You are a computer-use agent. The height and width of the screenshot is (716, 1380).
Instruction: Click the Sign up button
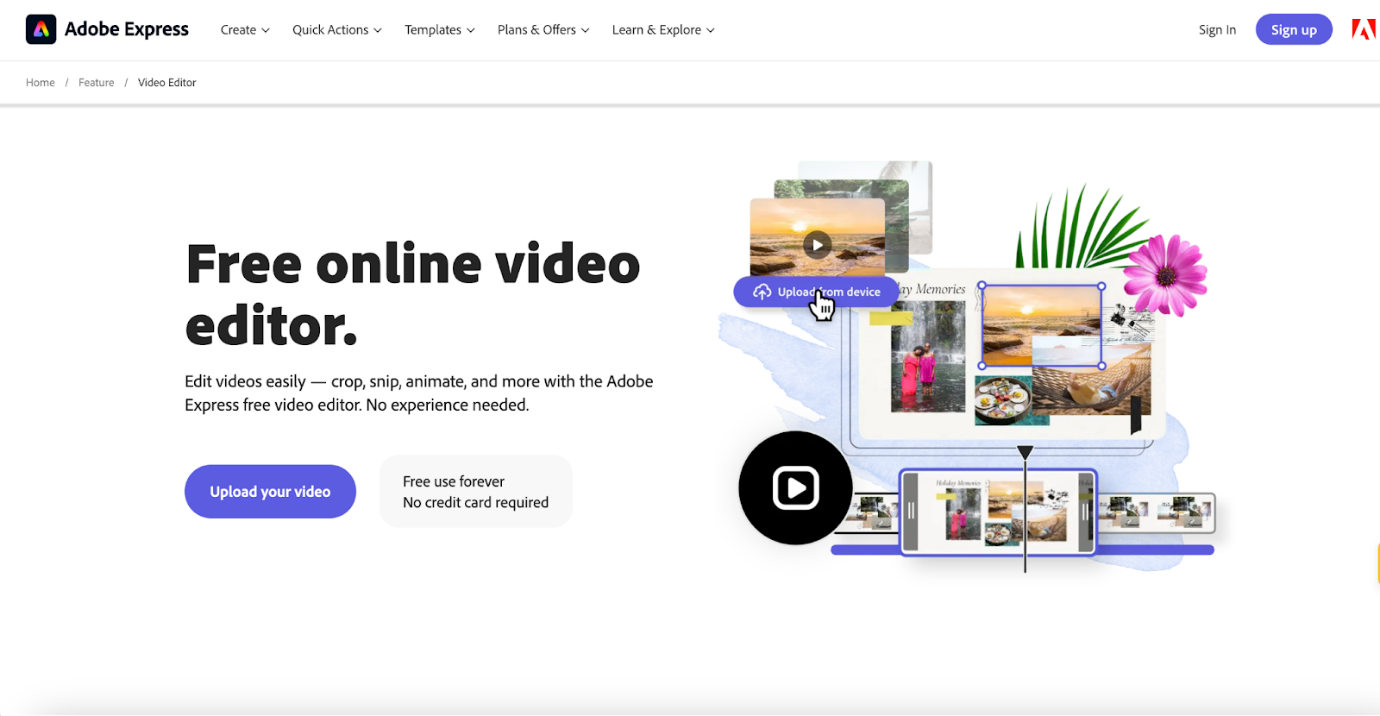[1294, 30]
